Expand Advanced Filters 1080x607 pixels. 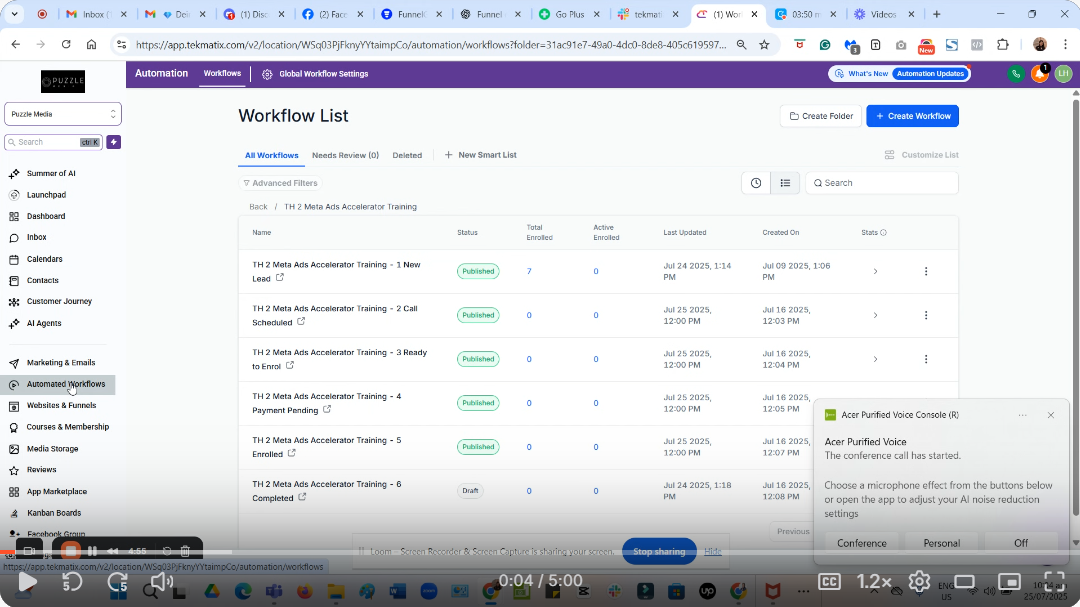(x=280, y=183)
